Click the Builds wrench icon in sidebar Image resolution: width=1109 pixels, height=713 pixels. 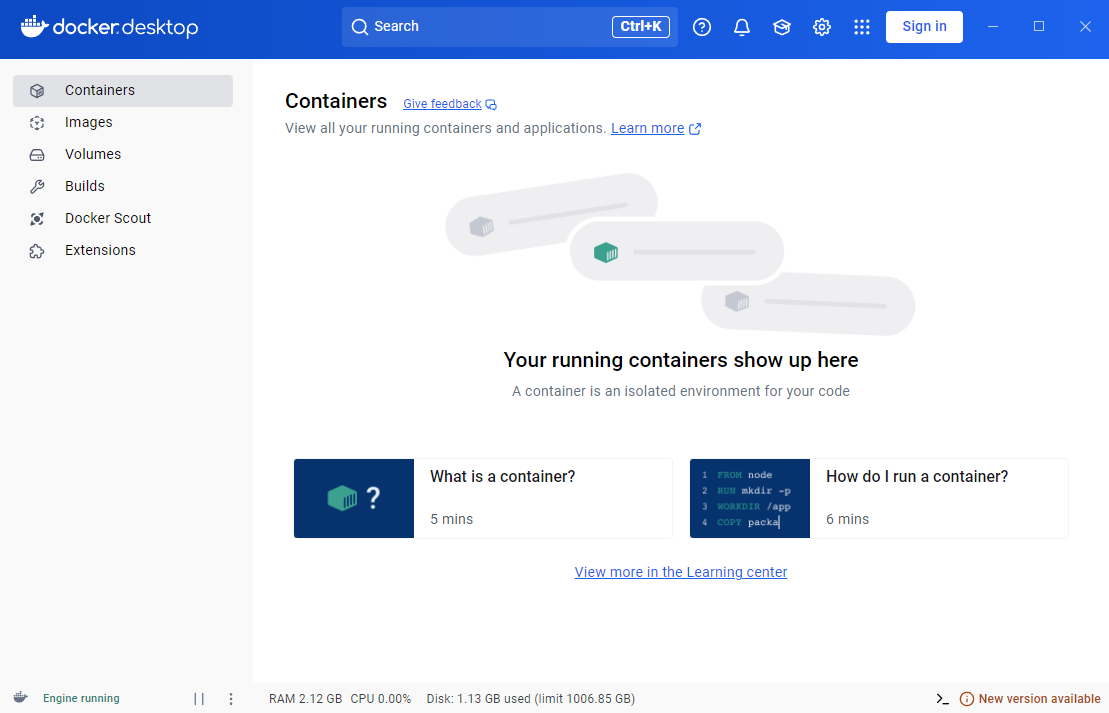point(37,187)
